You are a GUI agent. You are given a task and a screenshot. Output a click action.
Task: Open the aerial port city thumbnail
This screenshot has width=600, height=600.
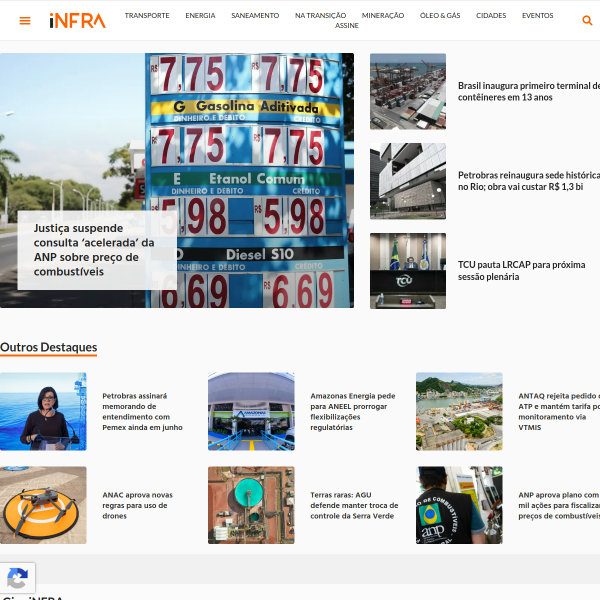coord(459,411)
